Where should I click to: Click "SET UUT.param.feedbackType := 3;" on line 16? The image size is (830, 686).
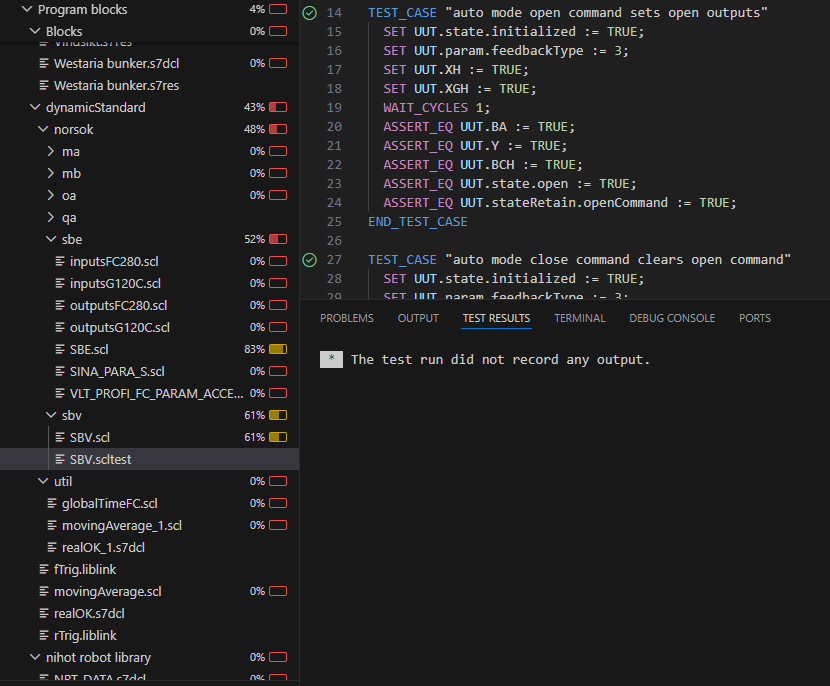pos(506,51)
